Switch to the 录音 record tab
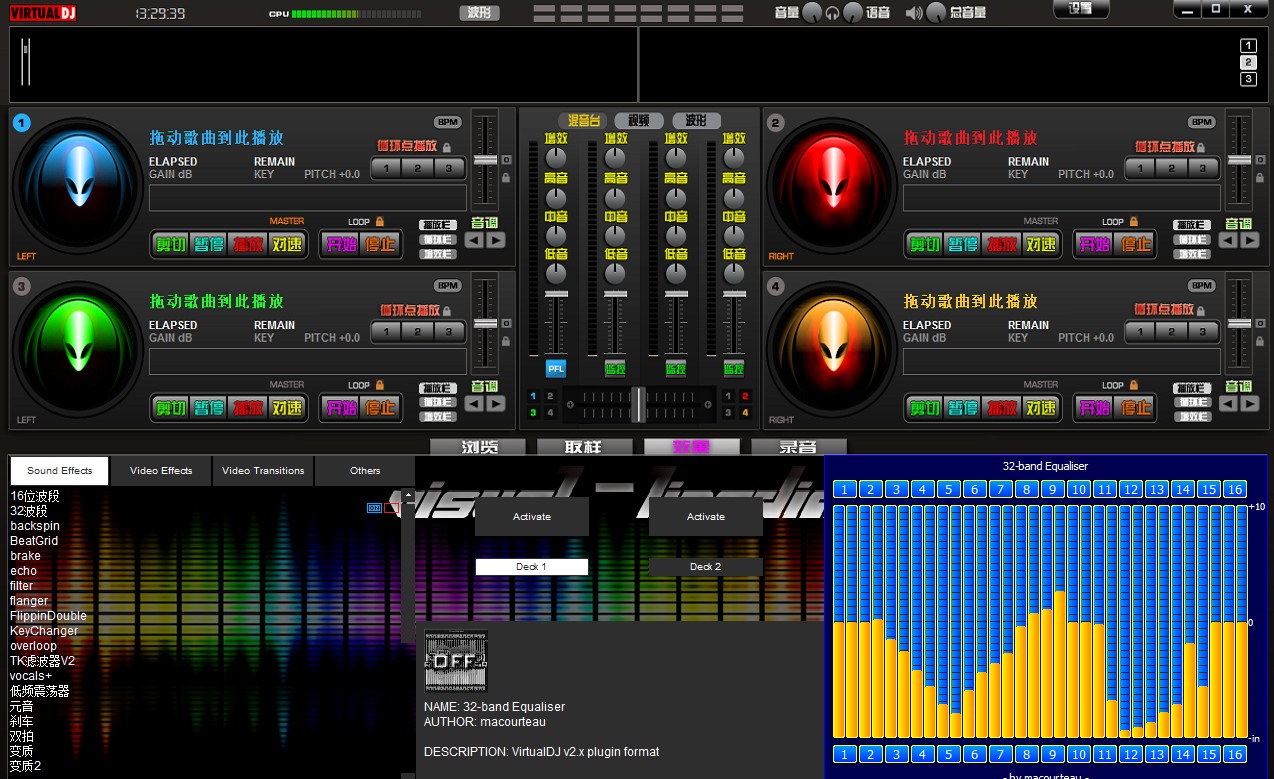This screenshot has width=1274, height=779. click(x=797, y=447)
